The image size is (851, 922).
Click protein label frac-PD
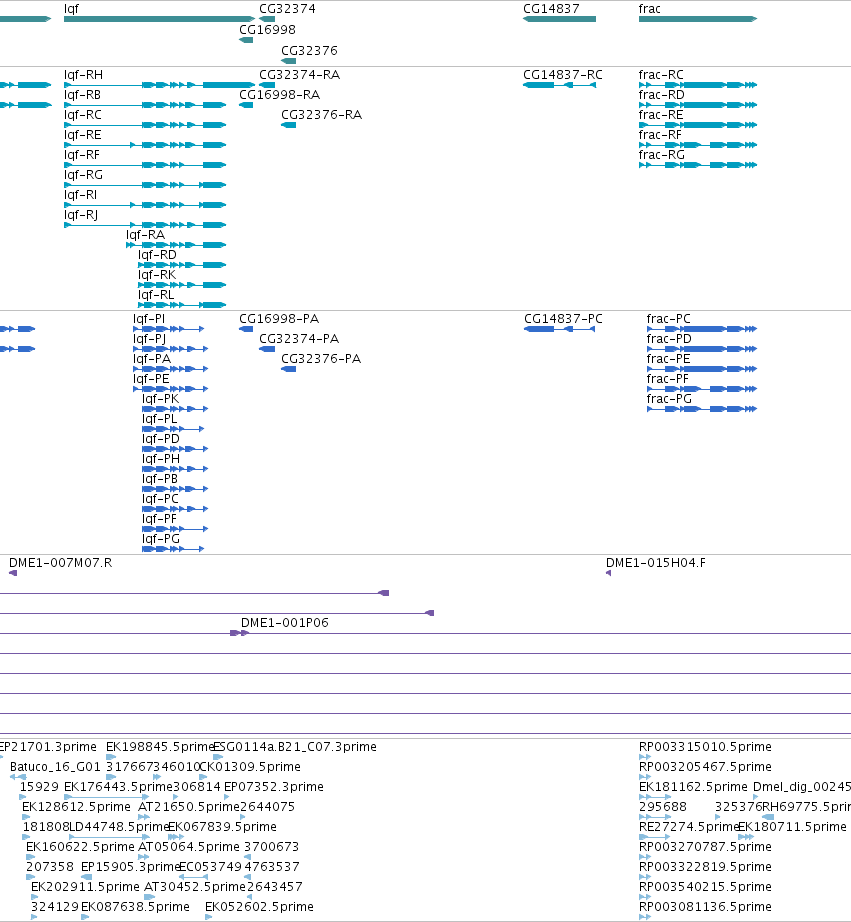pyautogui.click(x=669, y=339)
